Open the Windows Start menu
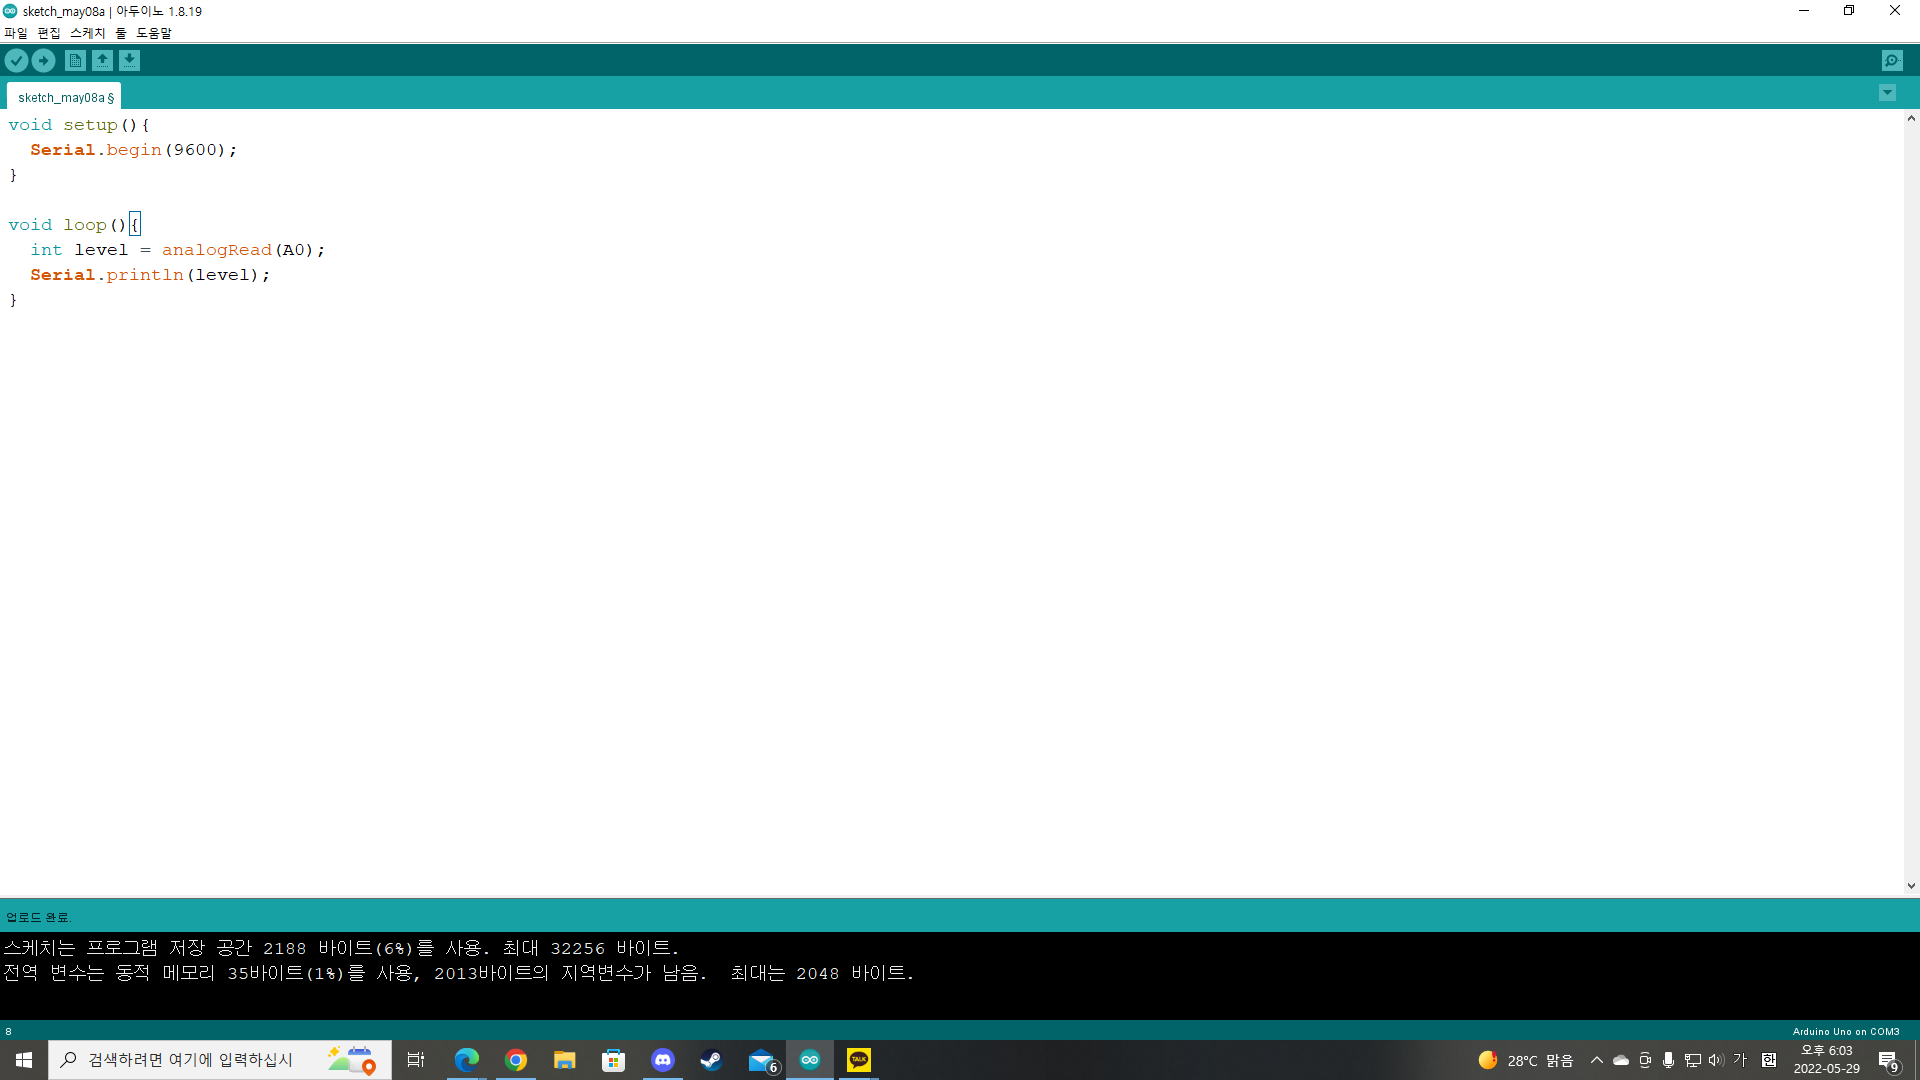 (24, 1060)
